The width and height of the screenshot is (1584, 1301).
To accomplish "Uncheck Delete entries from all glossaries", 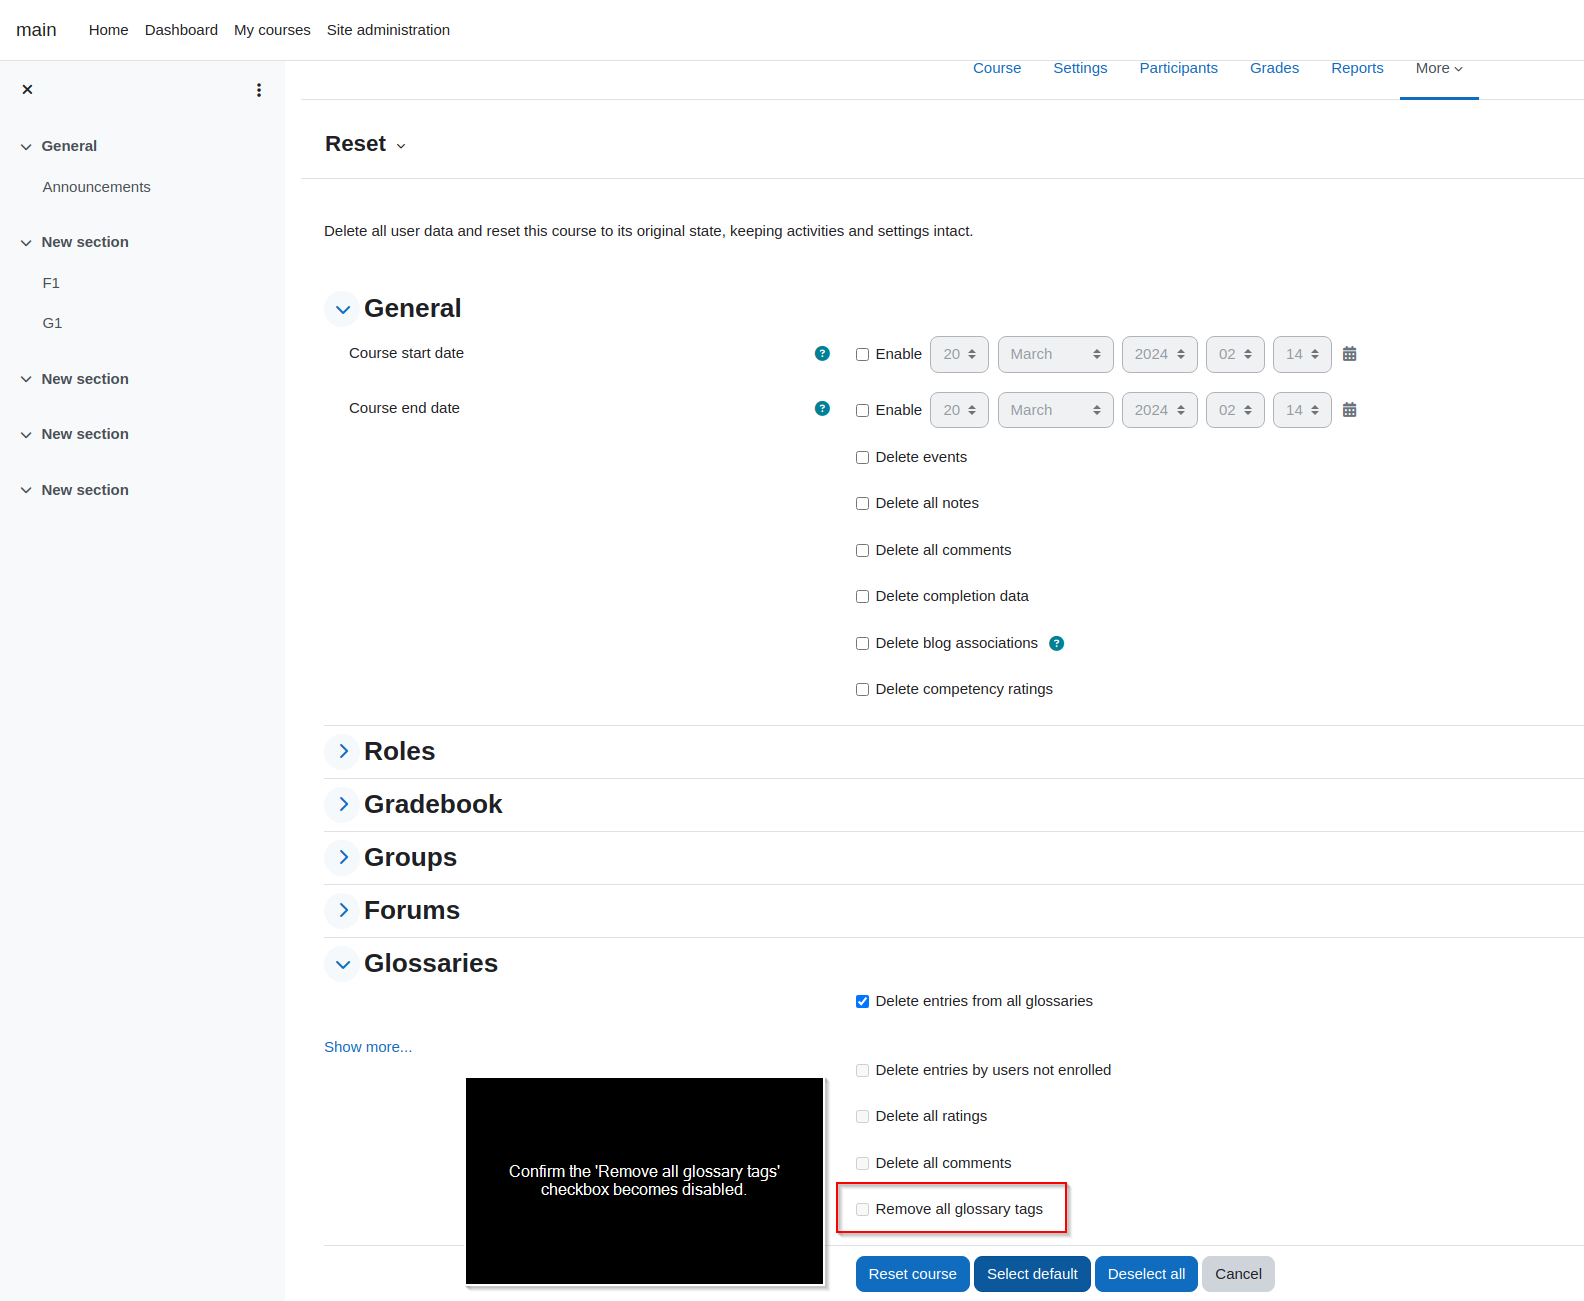I will (x=862, y=1001).
